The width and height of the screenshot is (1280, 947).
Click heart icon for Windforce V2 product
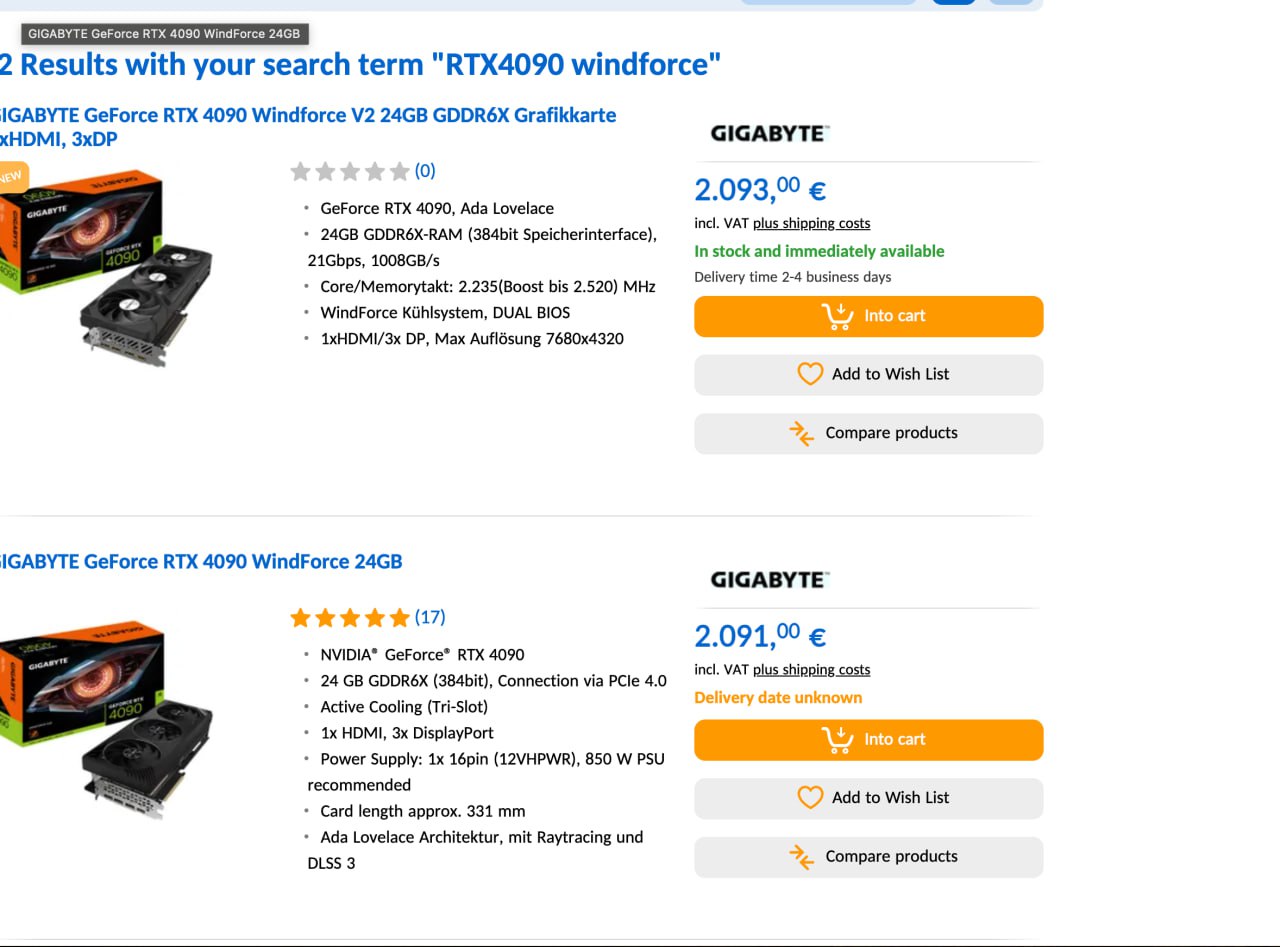[x=810, y=374]
